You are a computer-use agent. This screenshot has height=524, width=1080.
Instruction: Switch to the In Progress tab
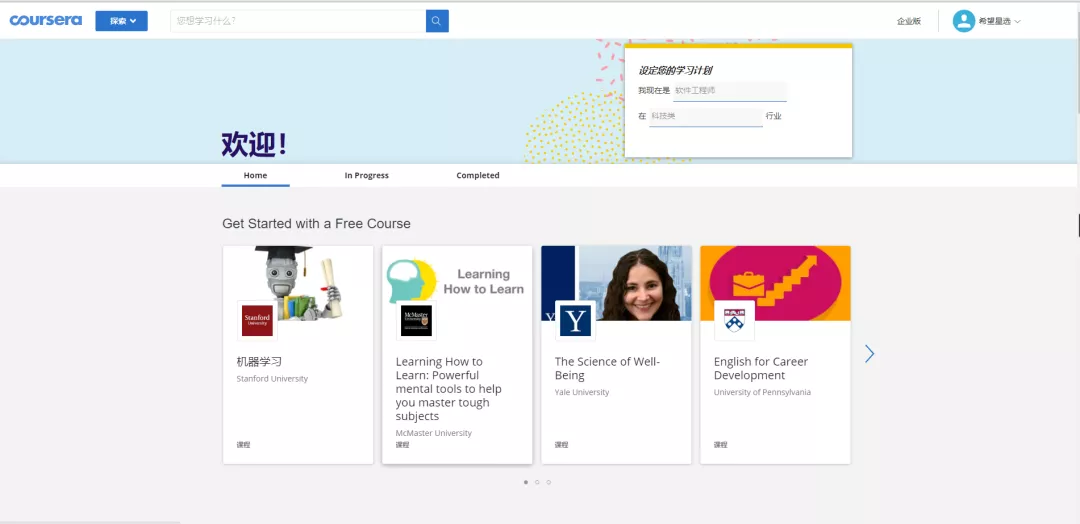point(366,176)
